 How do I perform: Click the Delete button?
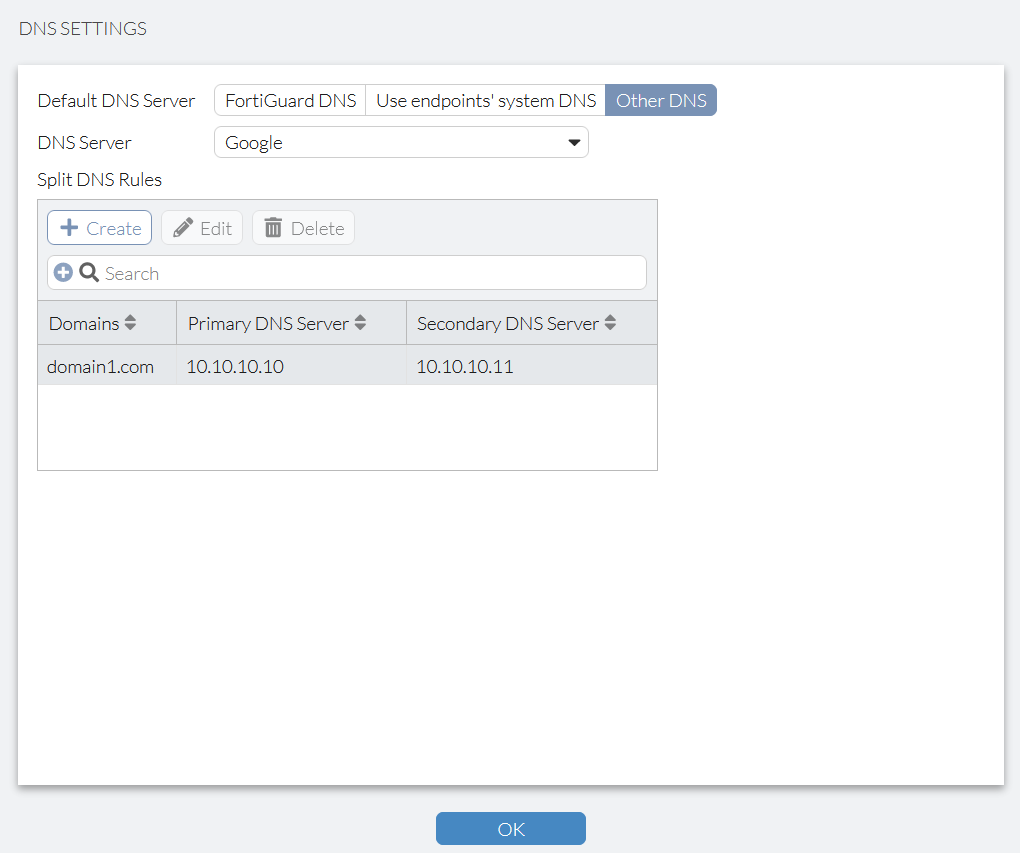coord(303,227)
